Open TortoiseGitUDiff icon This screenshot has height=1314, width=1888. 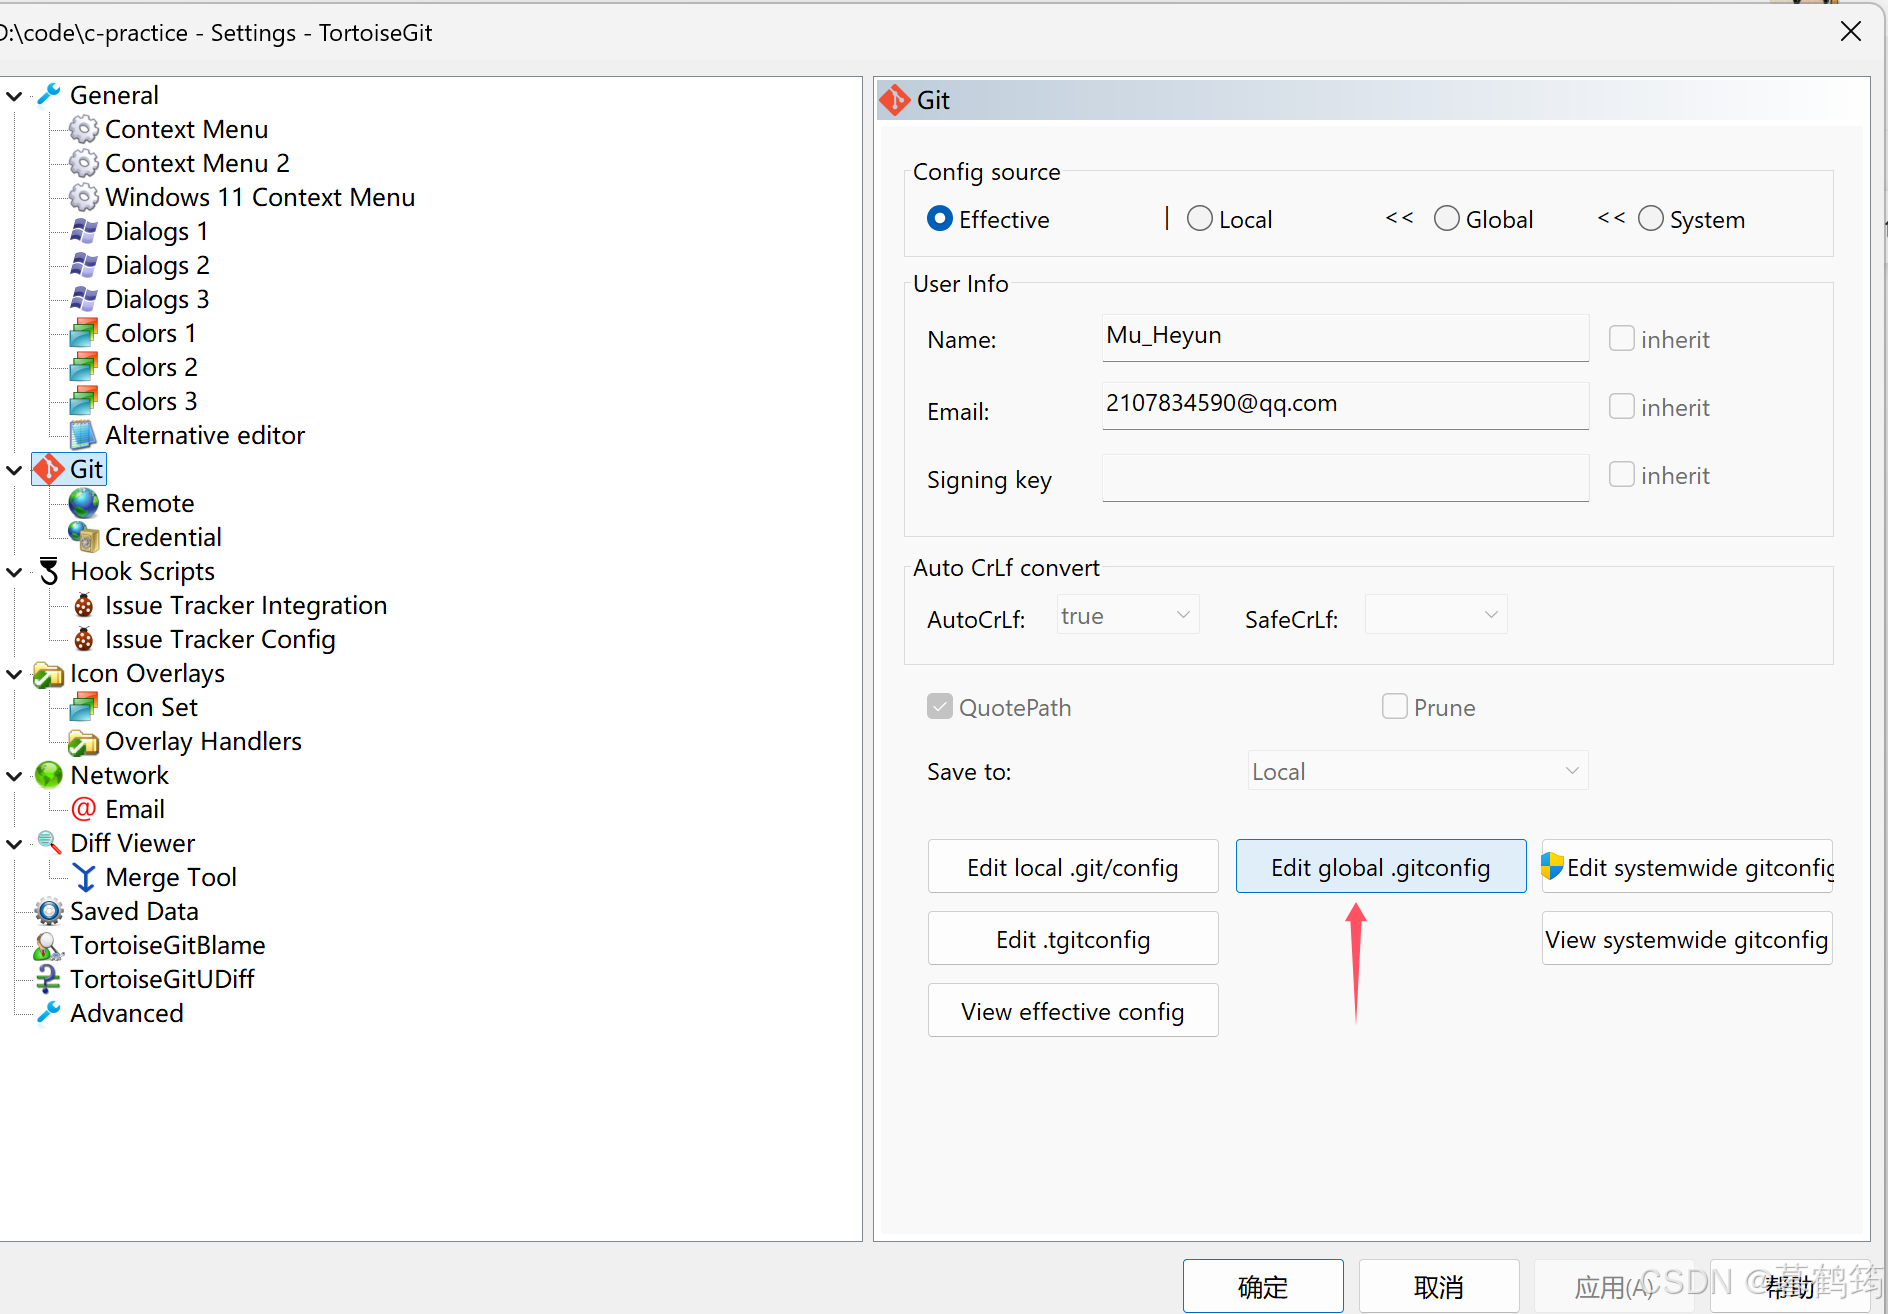48,979
